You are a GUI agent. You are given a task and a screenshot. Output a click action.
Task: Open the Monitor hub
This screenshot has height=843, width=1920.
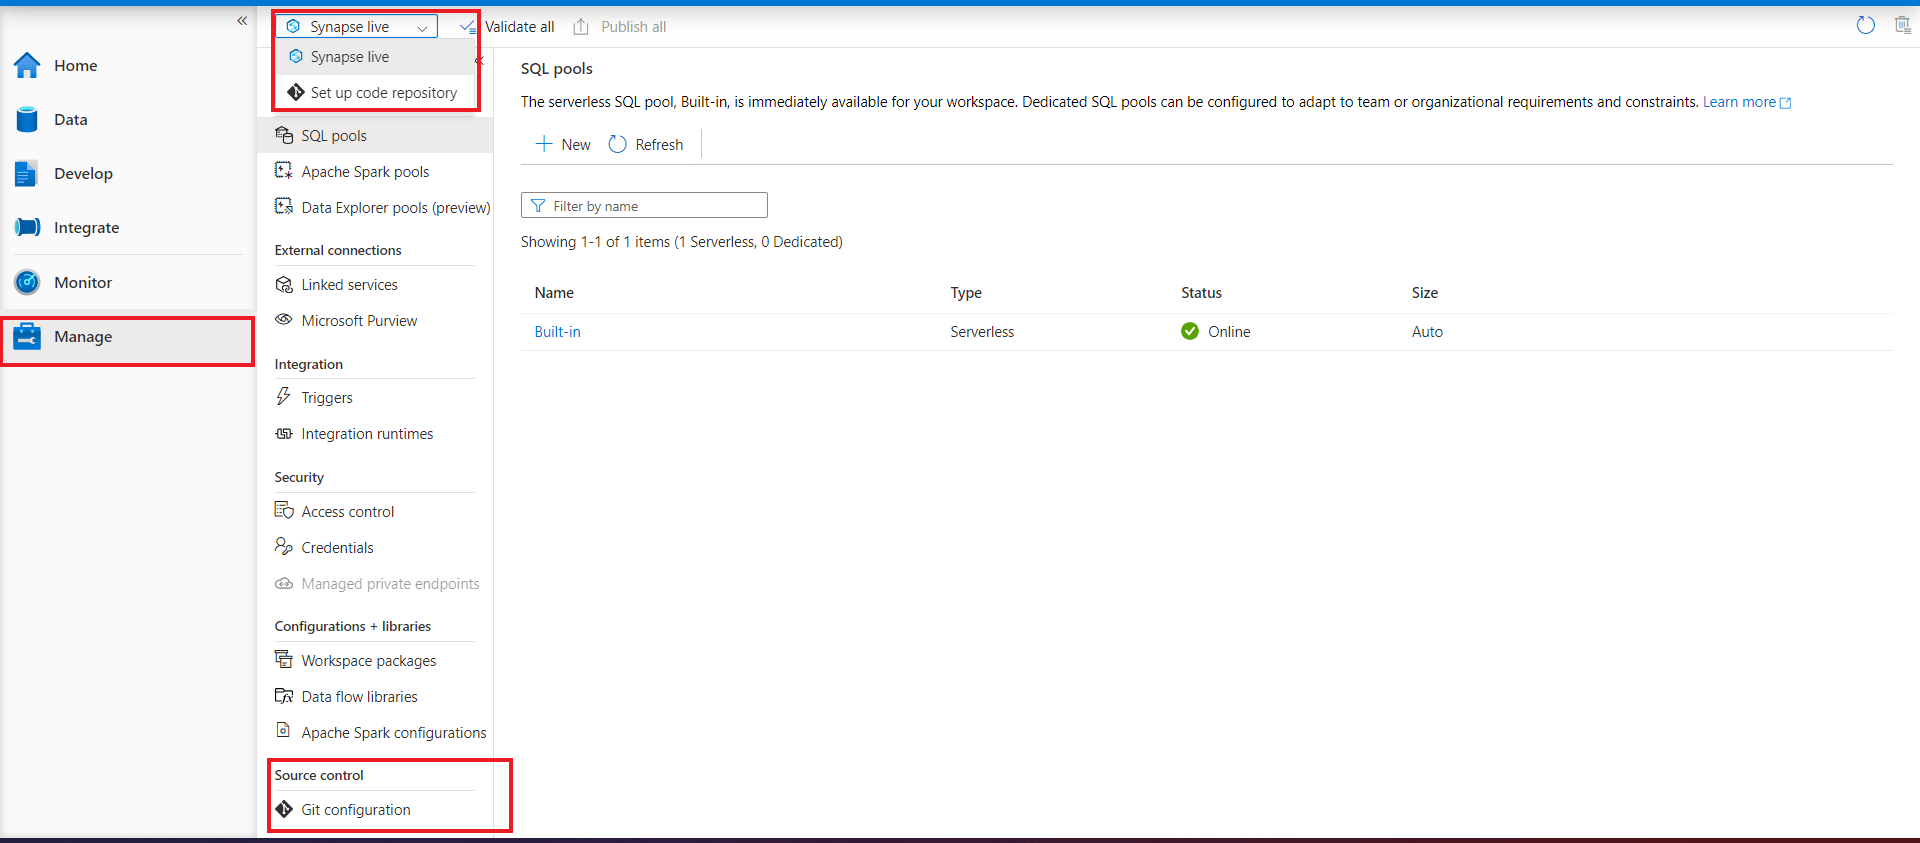(x=63, y=283)
